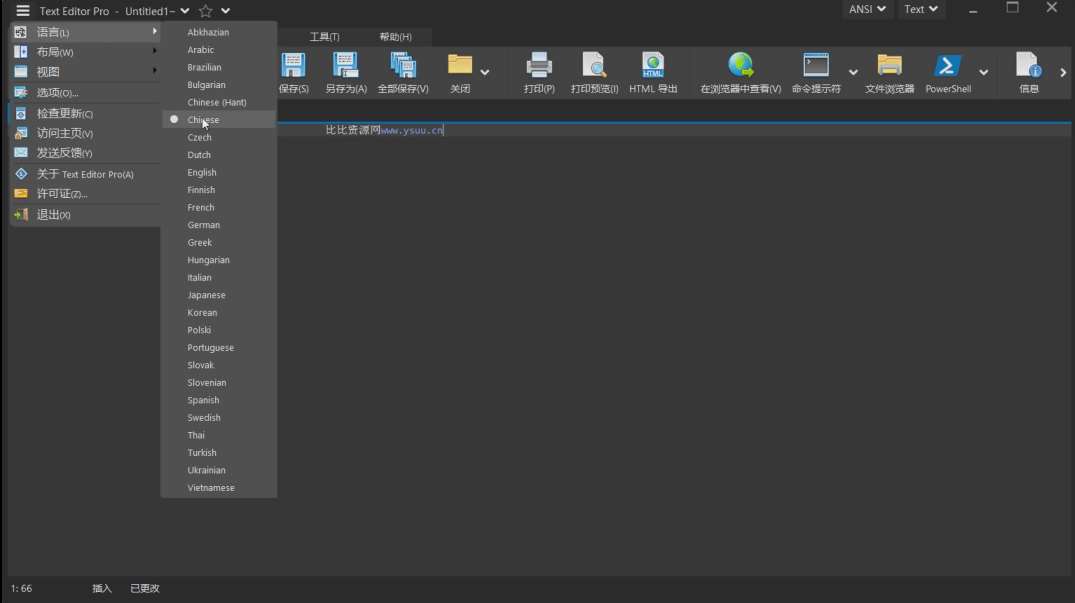Viewport: 1075px width, 603px height.
Task: Open the Help (帮助) tab
Action: [x=395, y=37]
